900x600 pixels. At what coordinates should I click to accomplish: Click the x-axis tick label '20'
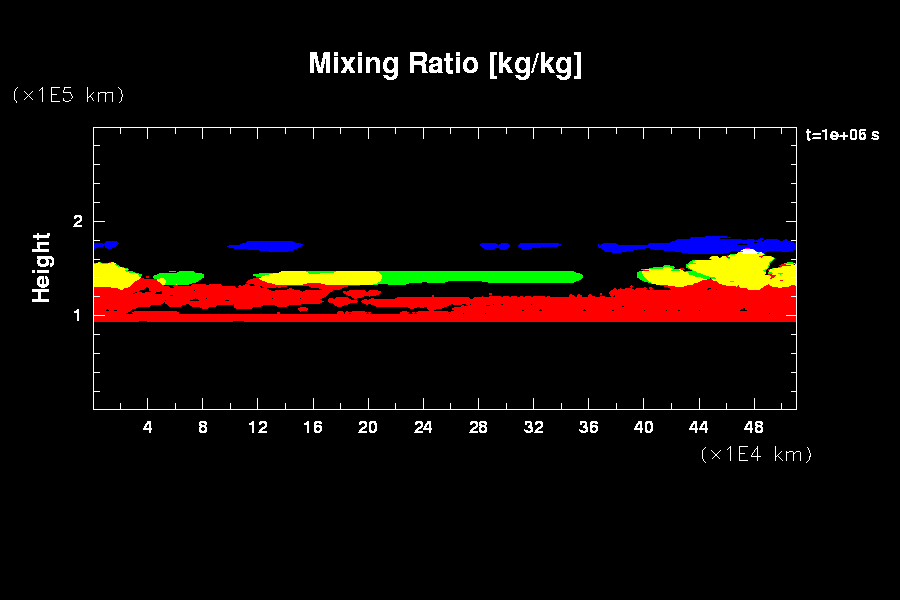368,427
